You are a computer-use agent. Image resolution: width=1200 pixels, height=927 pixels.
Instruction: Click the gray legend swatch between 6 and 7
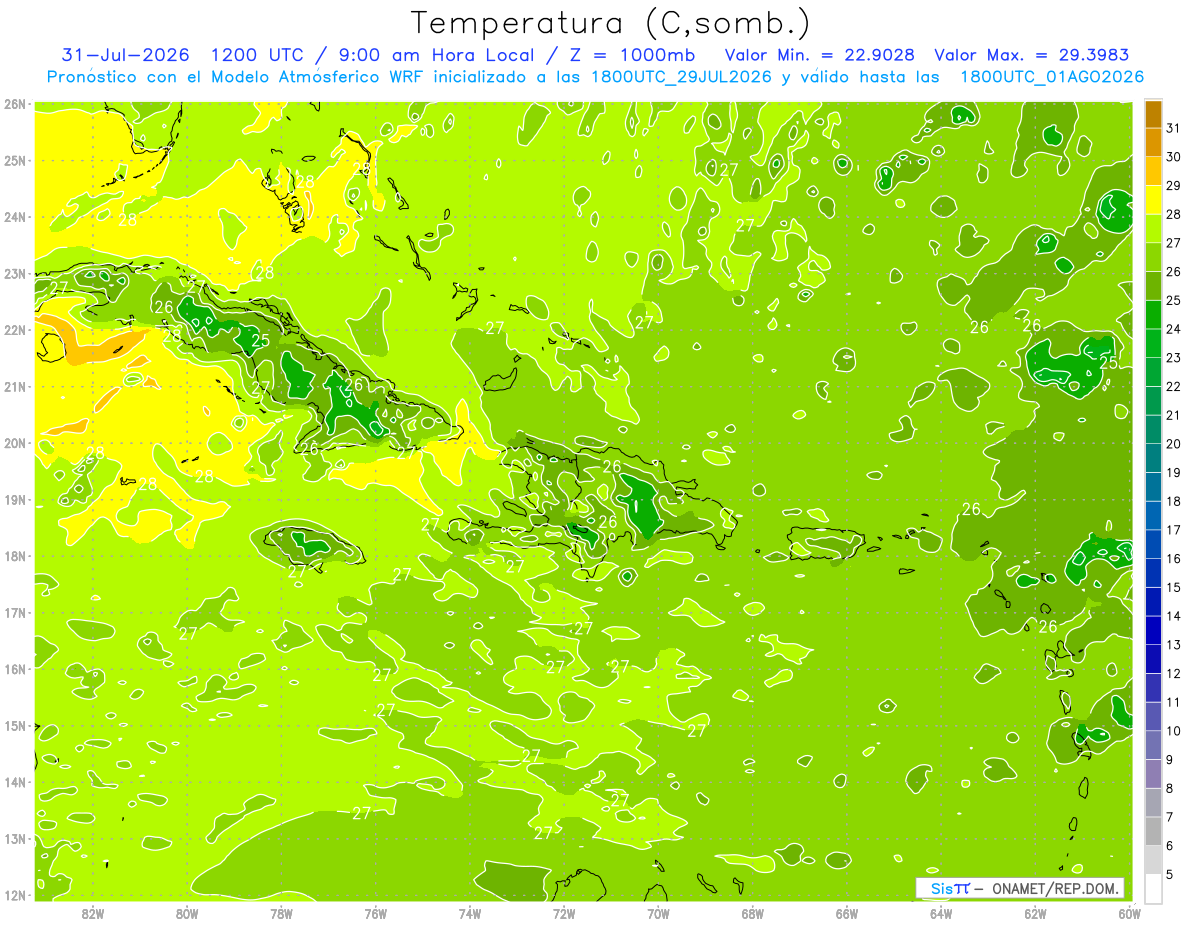click(x=1153, y=831)
